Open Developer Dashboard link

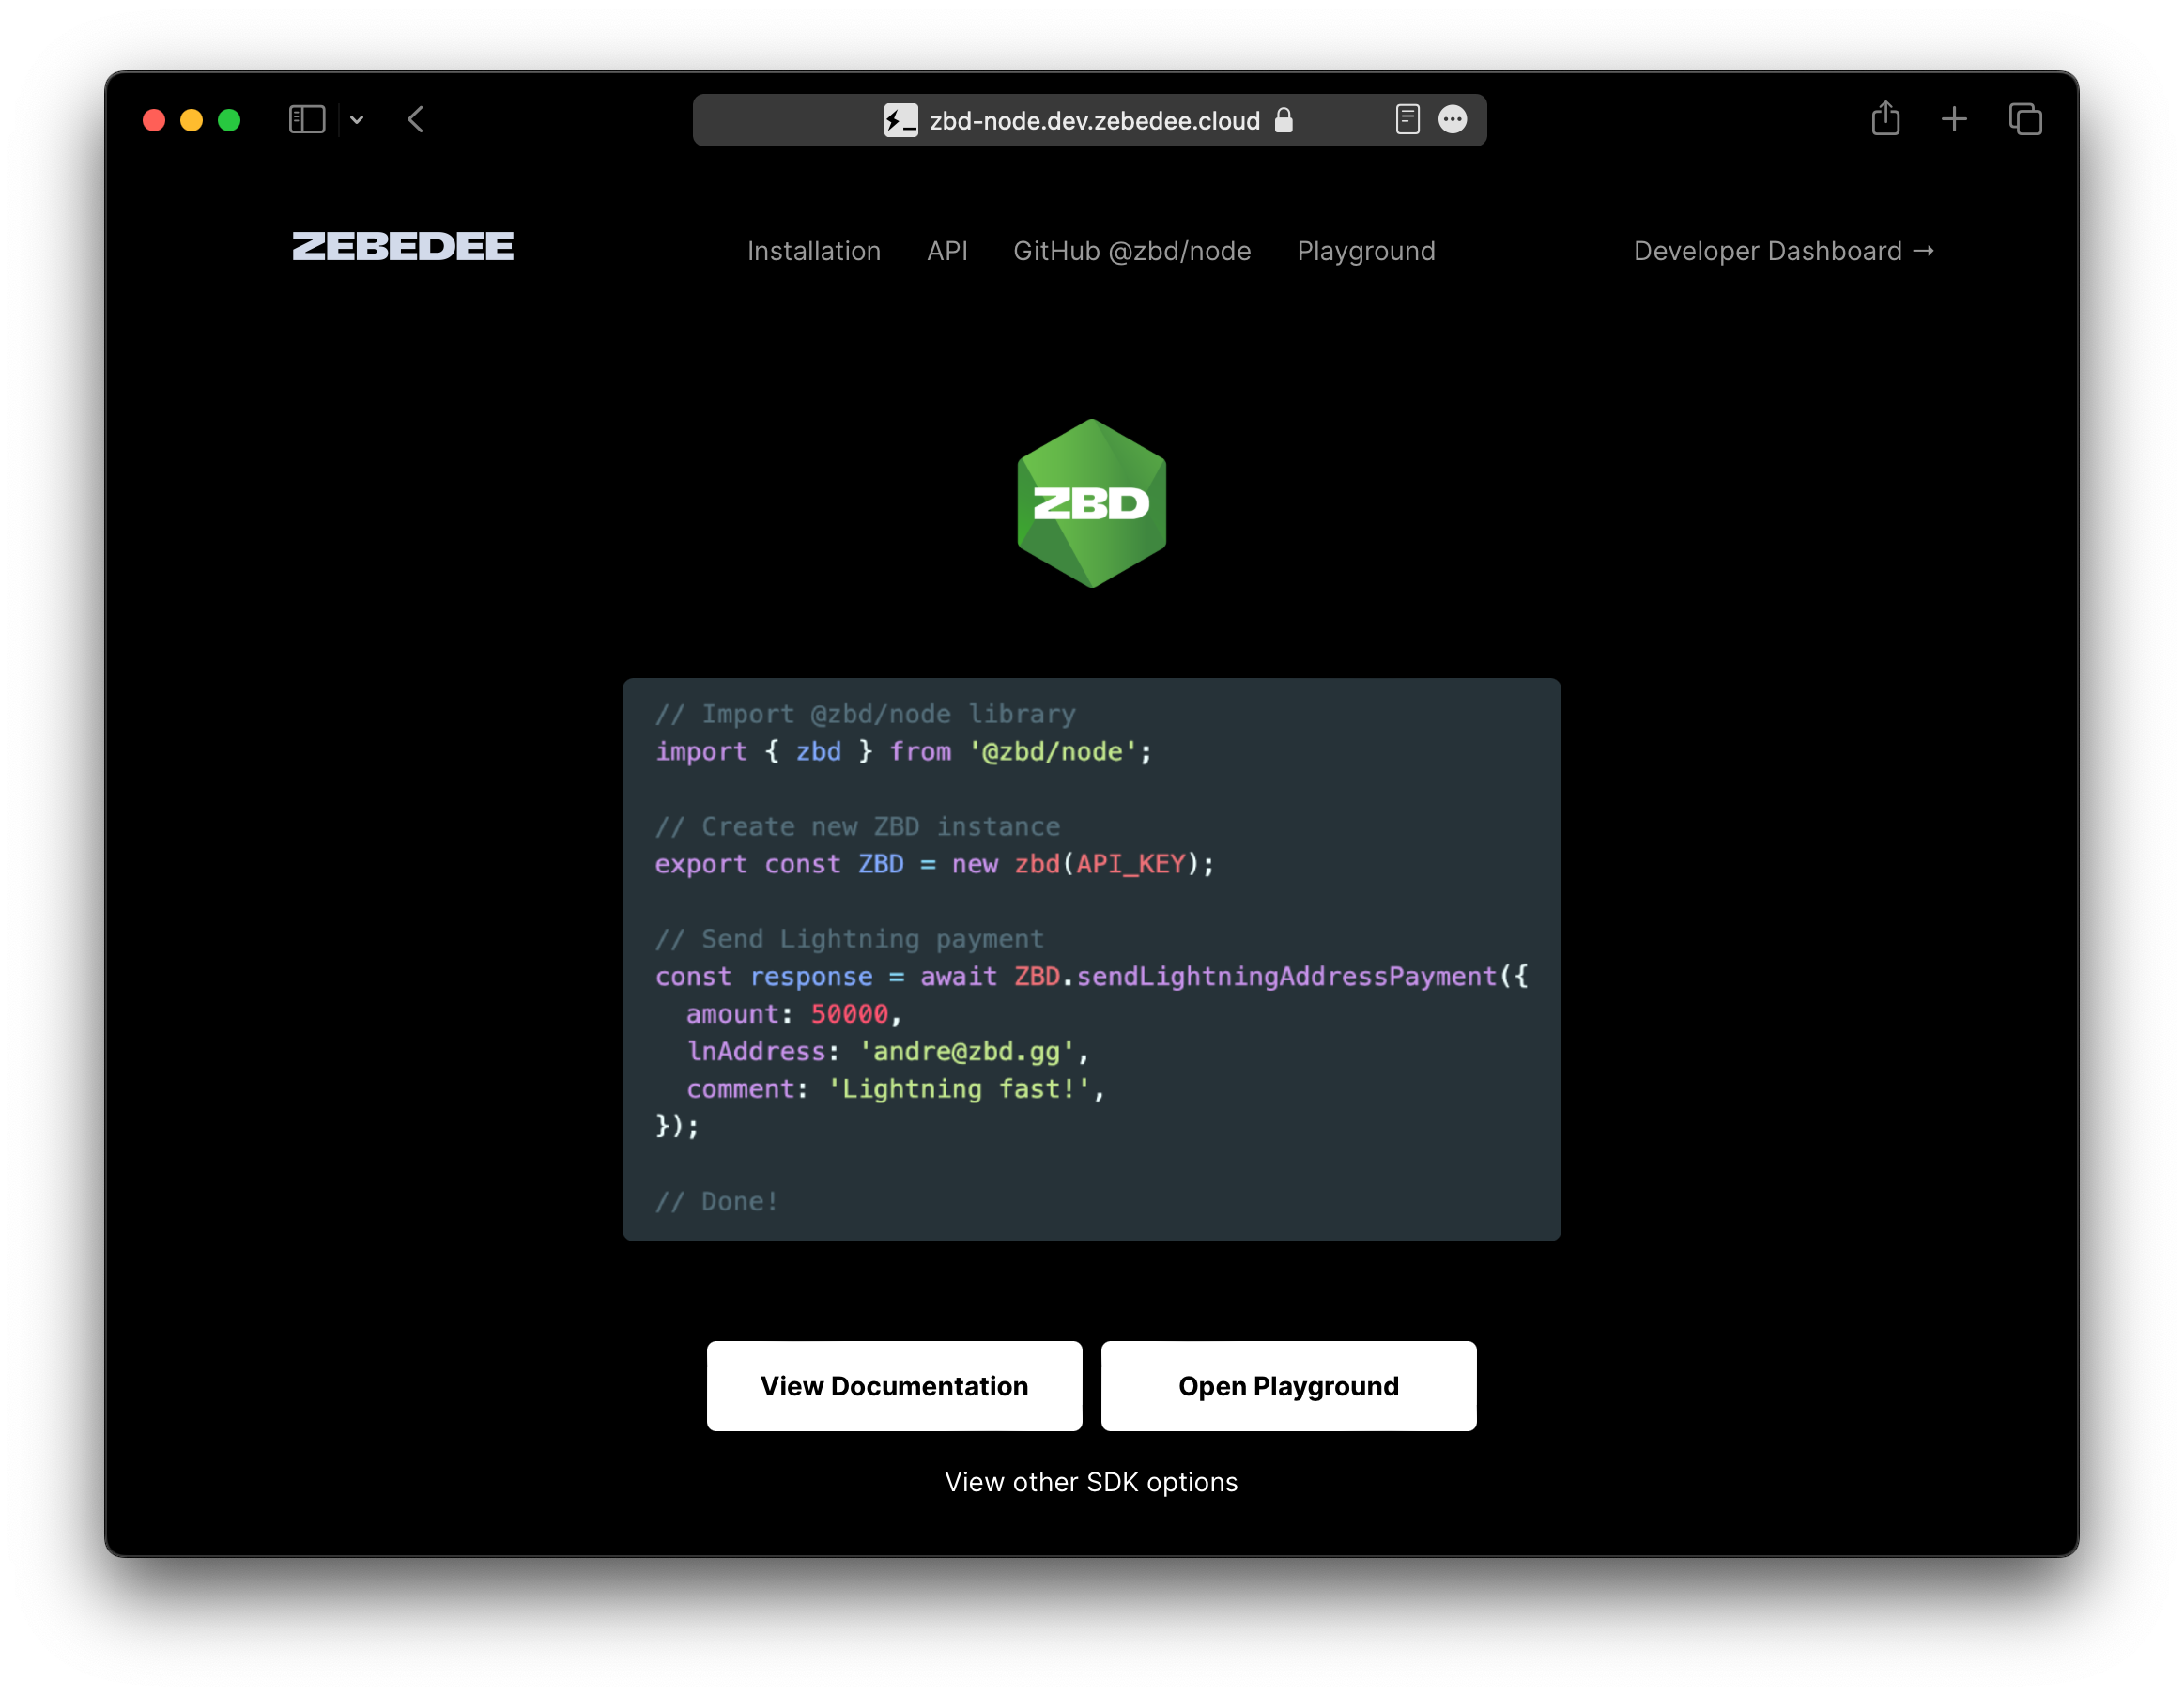(x=1783, y=251)
